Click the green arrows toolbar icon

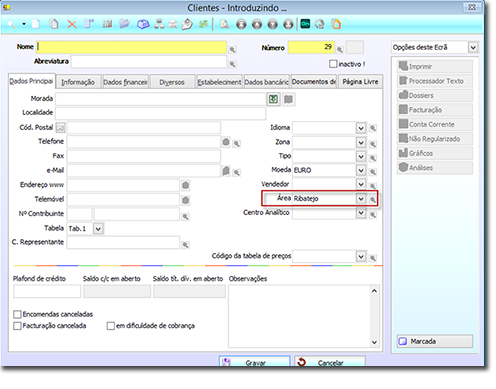click(203, 24)
